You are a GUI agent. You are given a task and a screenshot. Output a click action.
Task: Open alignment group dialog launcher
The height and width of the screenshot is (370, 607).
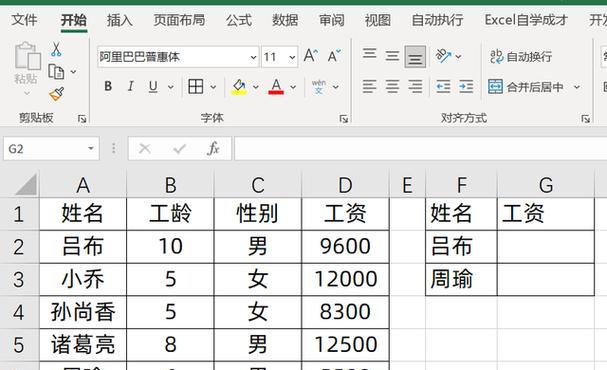[x=585, y=118]
